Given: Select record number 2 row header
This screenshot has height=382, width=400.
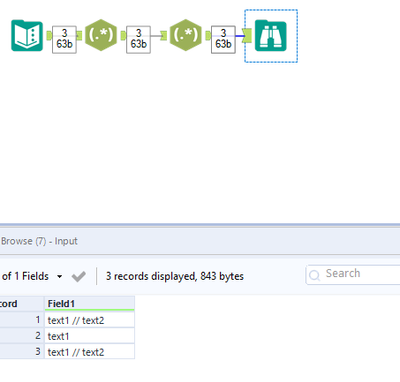Looking at the screenshot, I should pos(22,336).
